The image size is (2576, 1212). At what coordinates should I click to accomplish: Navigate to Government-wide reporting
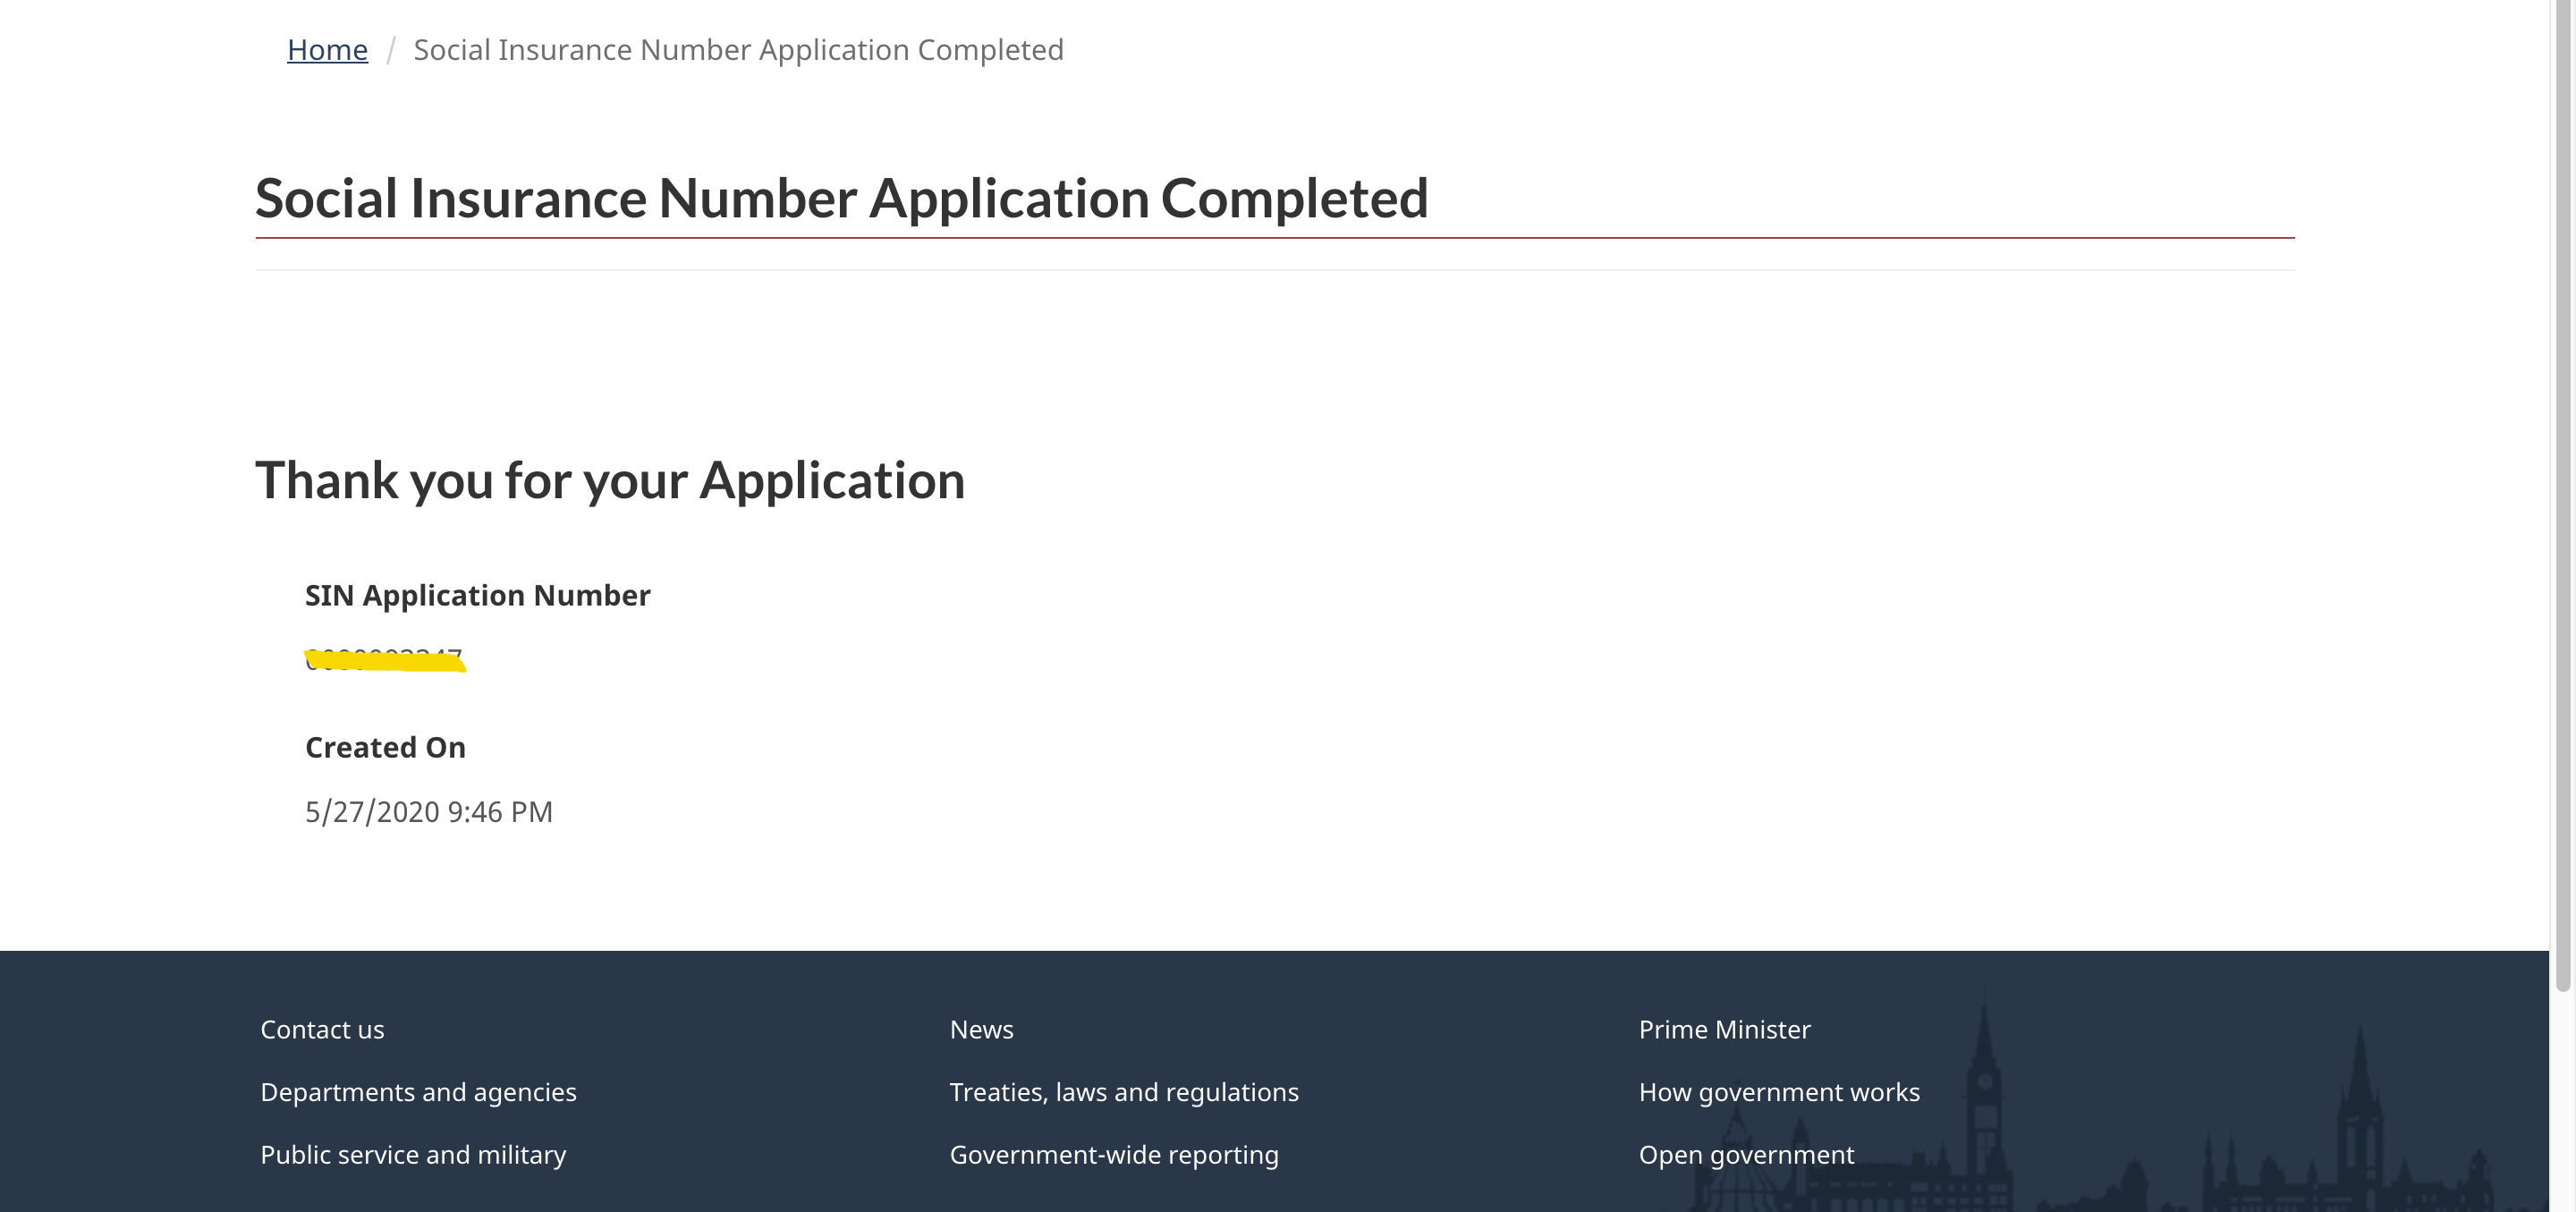pos(1115,1155)
